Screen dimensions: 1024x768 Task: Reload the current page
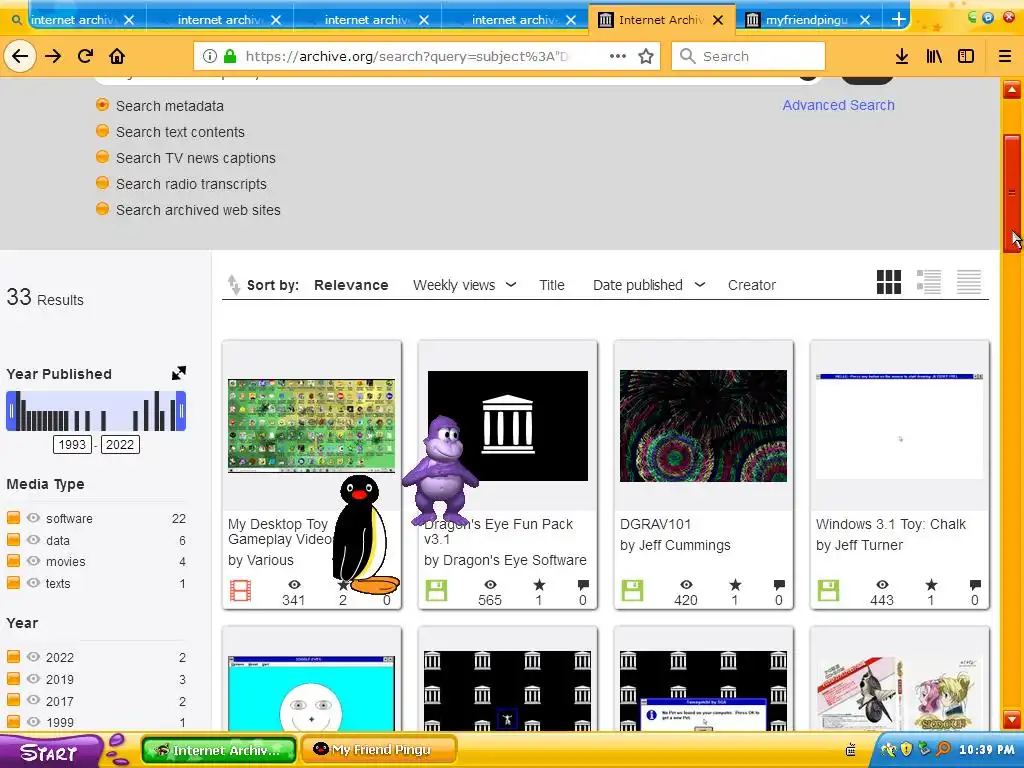[85, 56]
